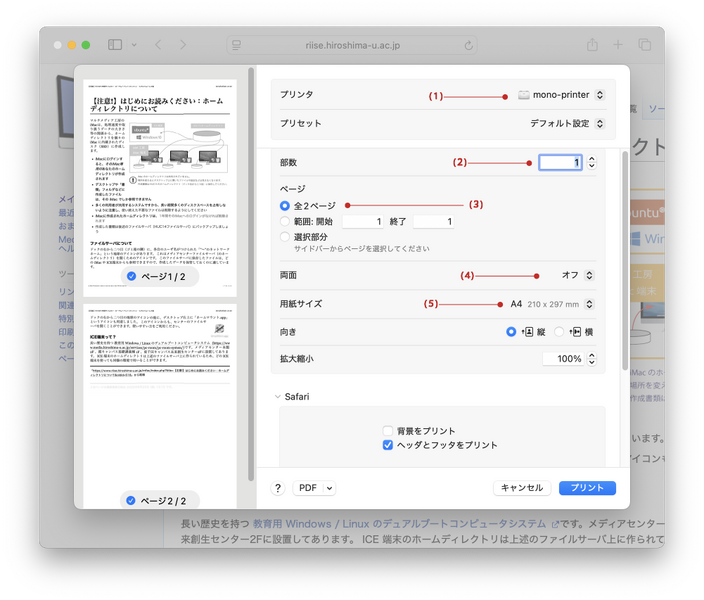
Task: Enable the 背景をプリント checkbox
Action: 388,430
